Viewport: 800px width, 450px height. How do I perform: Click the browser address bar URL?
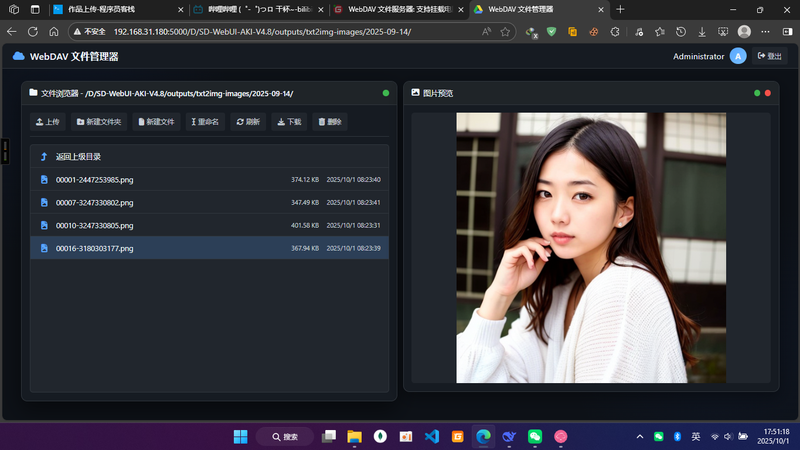(262, 32)
